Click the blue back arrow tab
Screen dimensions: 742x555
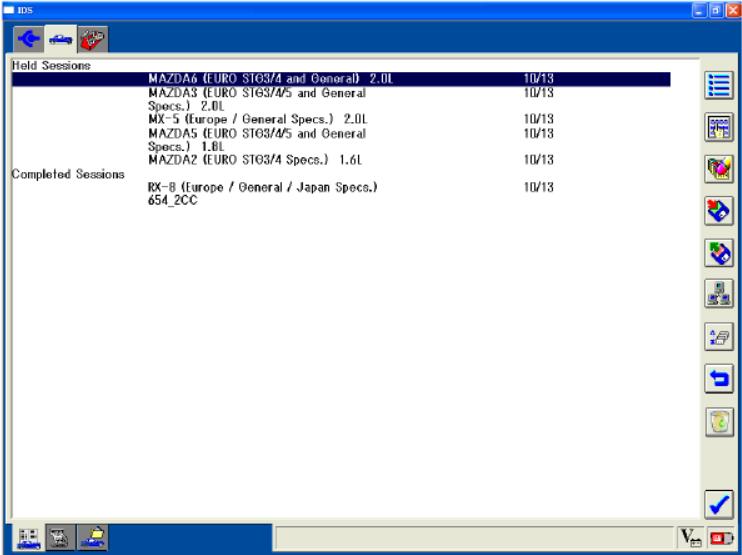point(29,39)
